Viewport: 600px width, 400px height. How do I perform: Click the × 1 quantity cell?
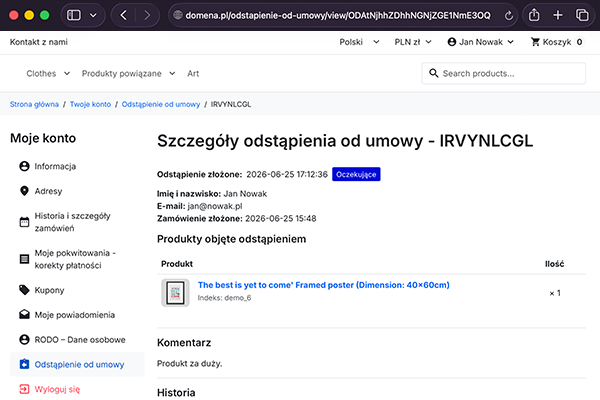555,293
